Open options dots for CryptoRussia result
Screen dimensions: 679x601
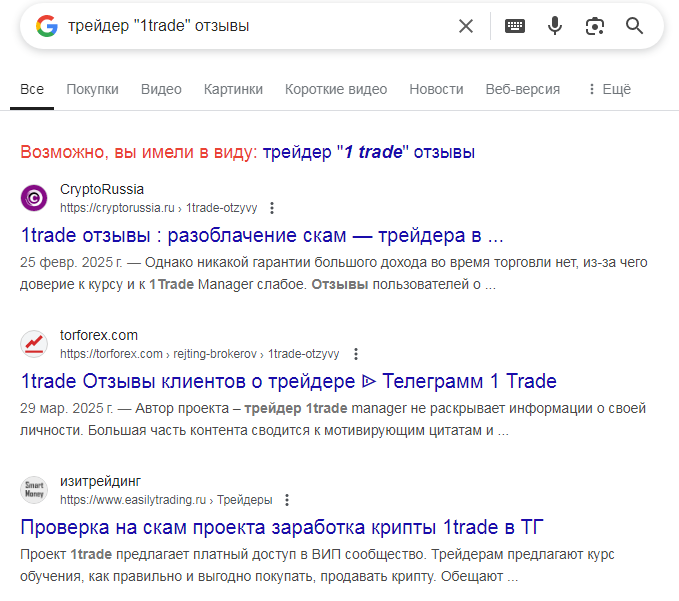(272, 208)
